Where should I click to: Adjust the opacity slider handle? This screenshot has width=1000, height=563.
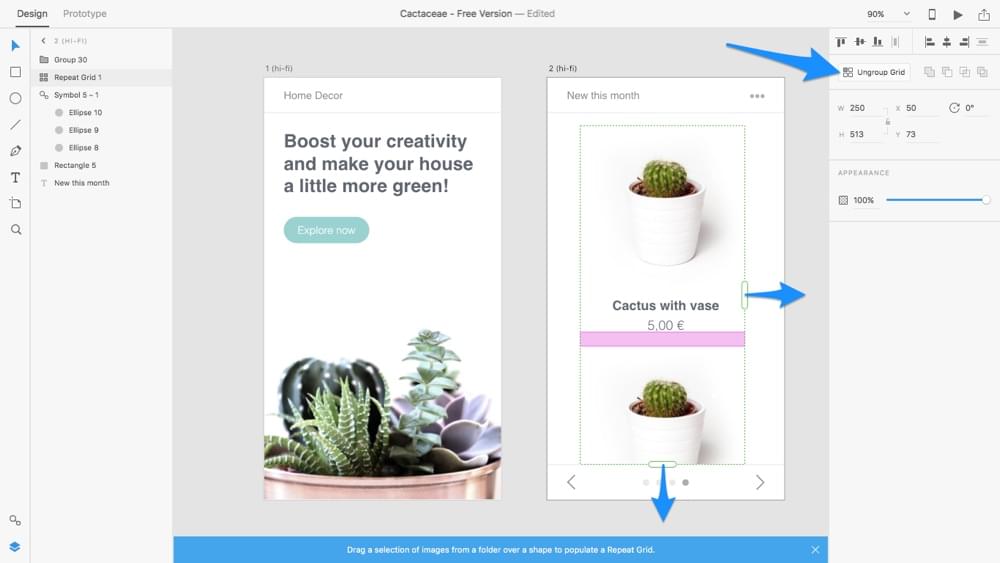986,200
